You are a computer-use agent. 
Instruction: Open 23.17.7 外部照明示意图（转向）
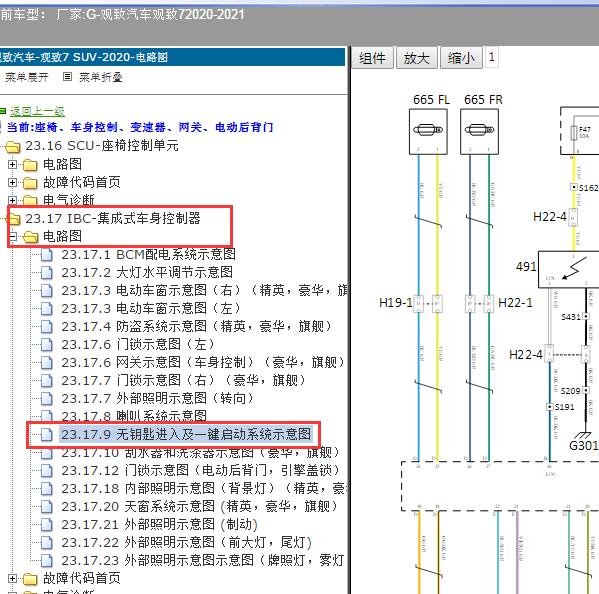click(x=159, y=398)
